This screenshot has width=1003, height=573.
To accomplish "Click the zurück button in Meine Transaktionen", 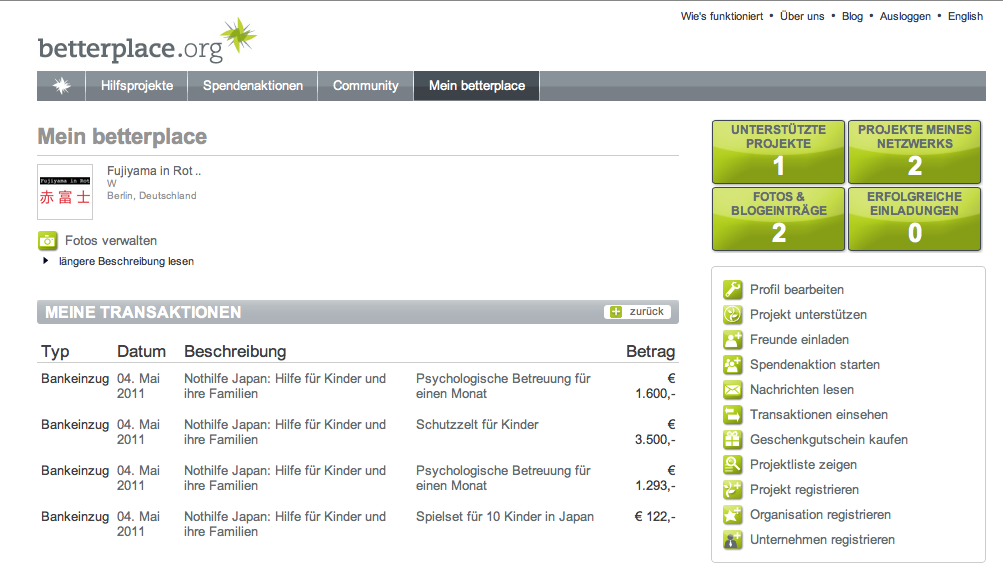I will pos(638,311).
